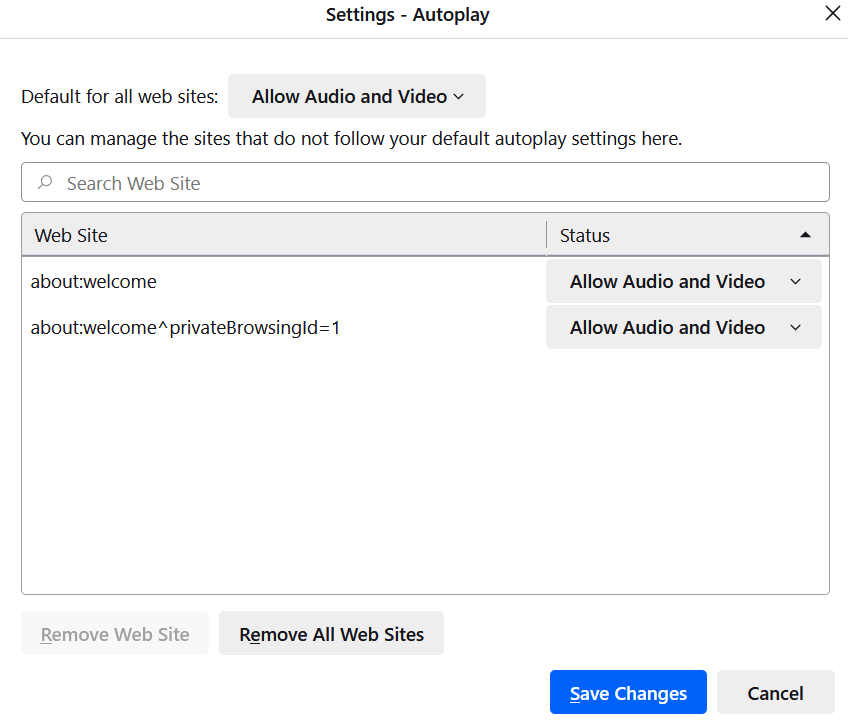Click chevron icon beside about:welcome status
The width and height of the screenshot is (848, 727).
point(796,282)
